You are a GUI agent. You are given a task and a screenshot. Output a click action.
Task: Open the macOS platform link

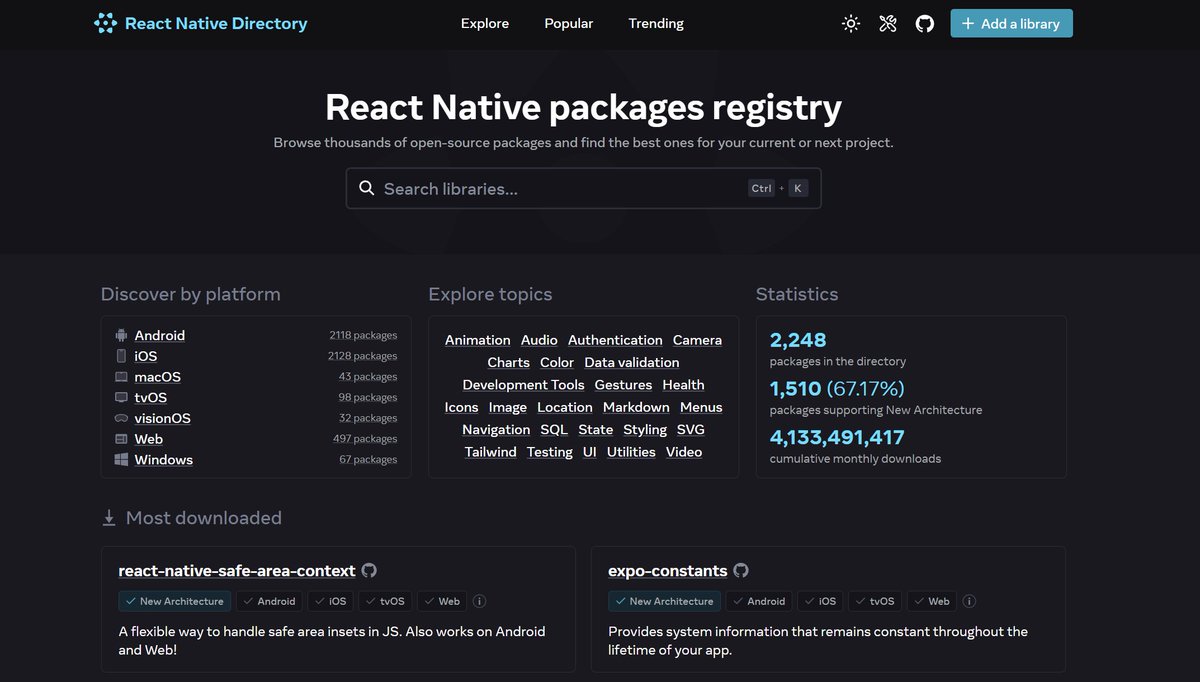tap(158, 377)
